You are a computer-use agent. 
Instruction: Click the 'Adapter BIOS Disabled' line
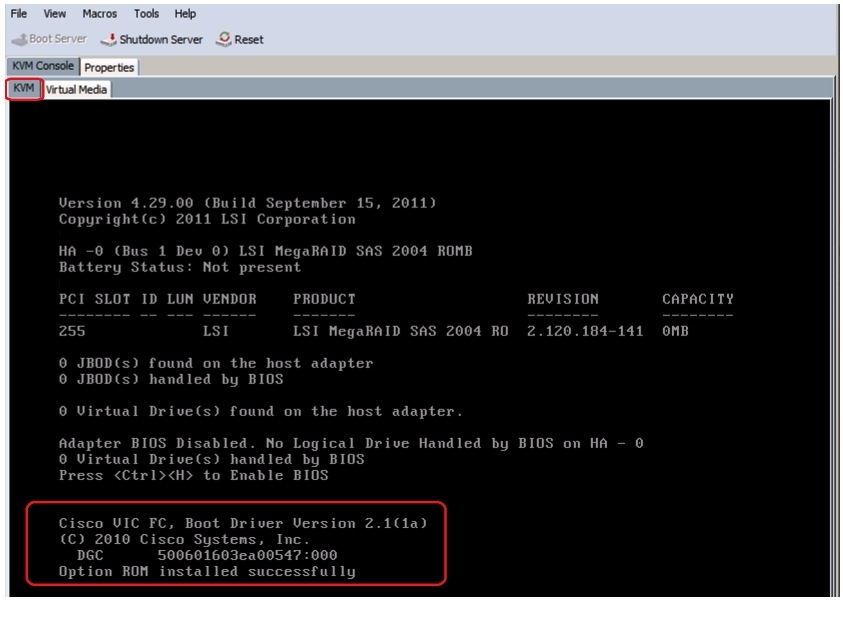point(351,443)
